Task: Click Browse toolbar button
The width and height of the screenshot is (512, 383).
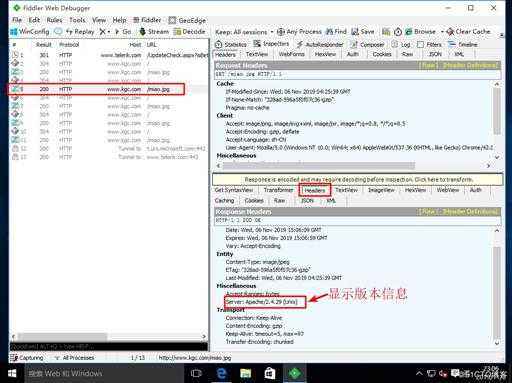Action: point(420,32)
